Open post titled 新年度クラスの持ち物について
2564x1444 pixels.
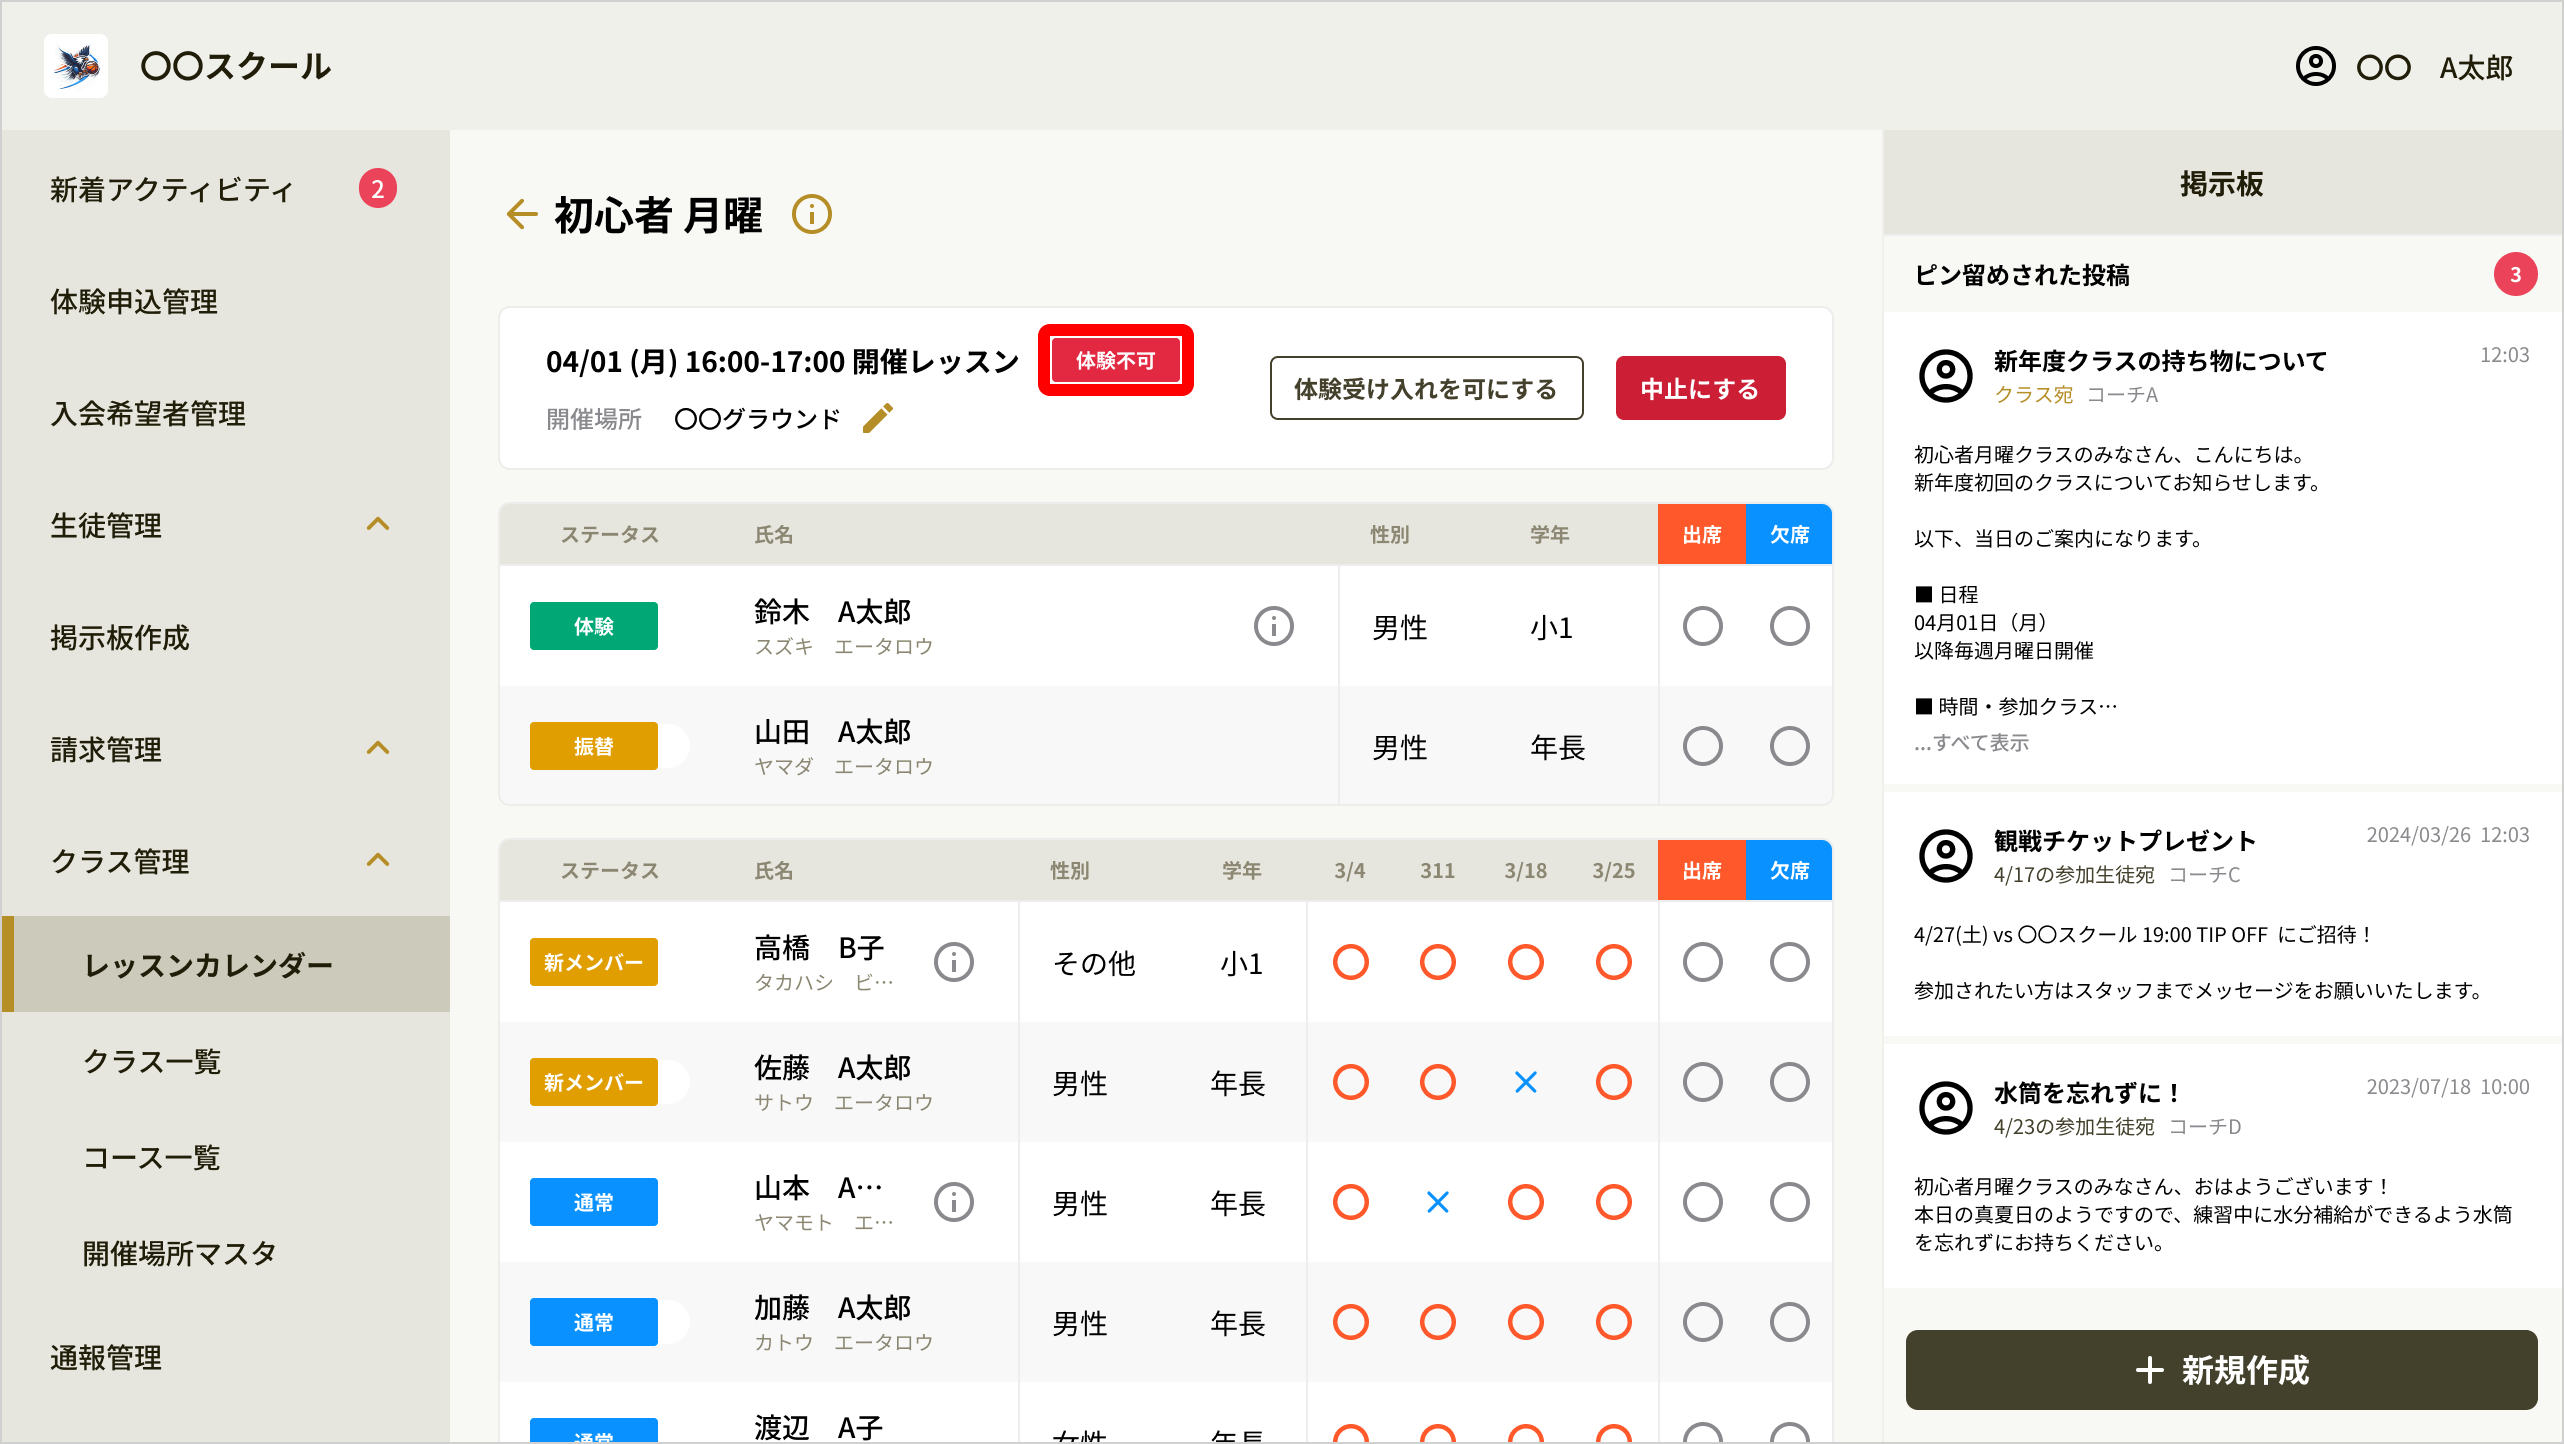pos(2160,360)
